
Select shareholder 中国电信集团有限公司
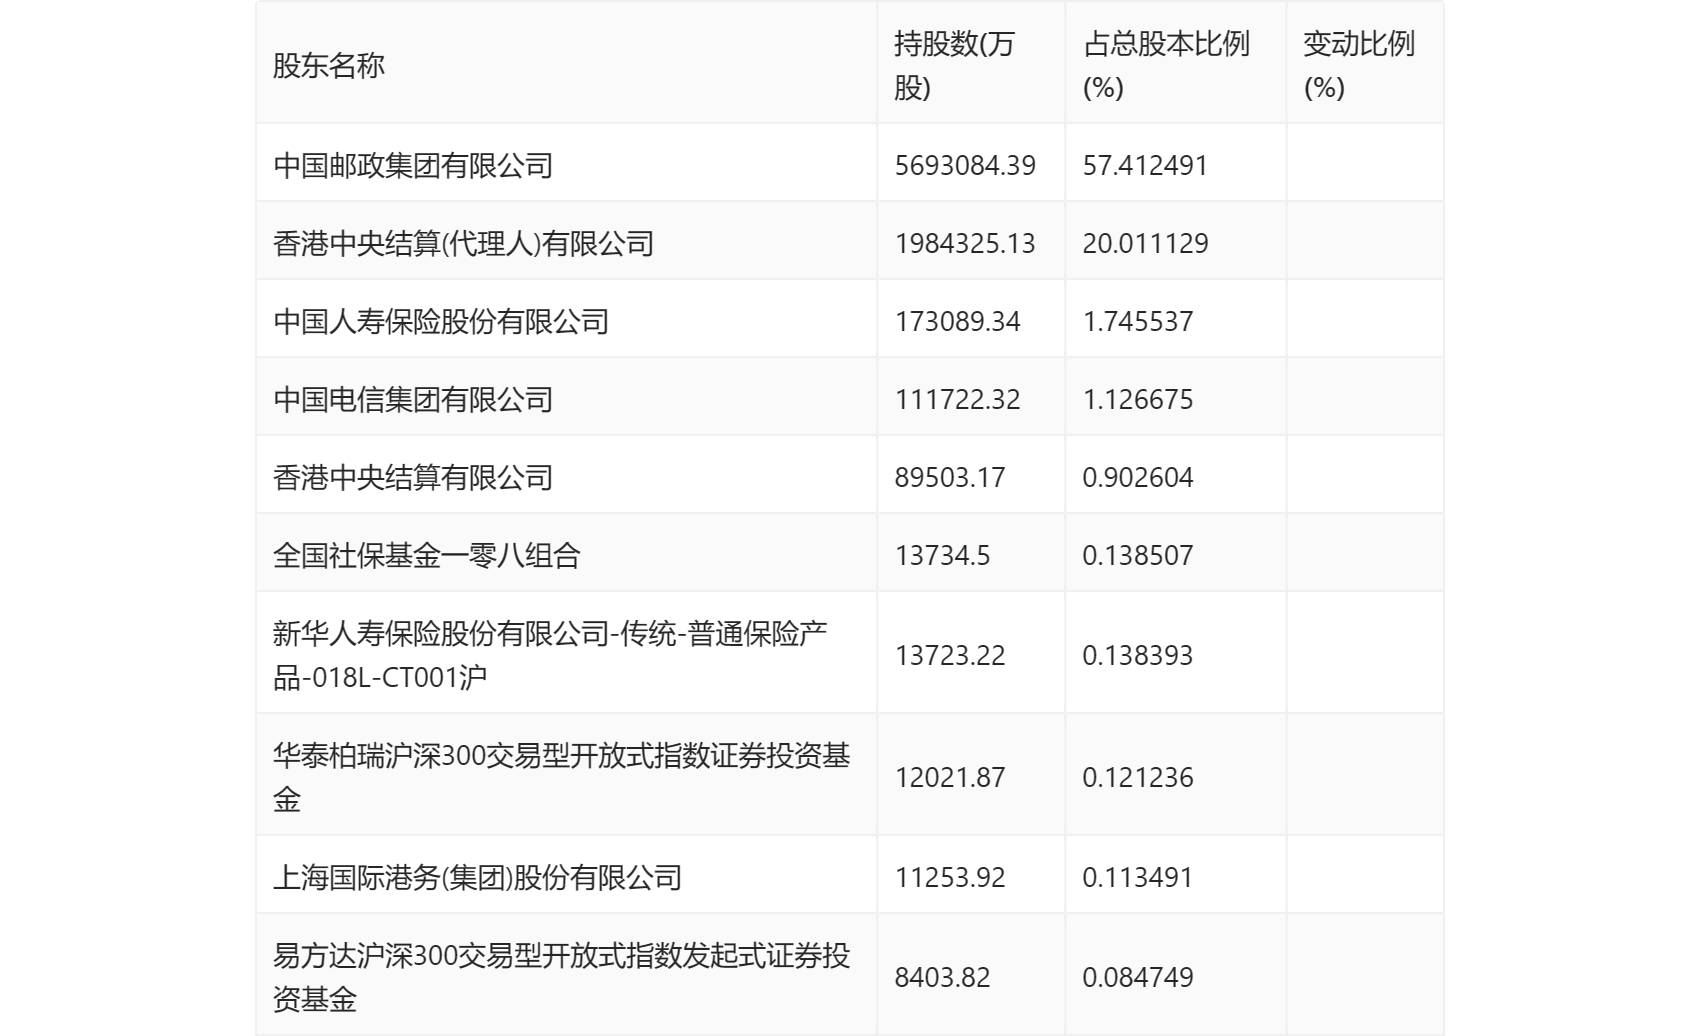[413, 399]
